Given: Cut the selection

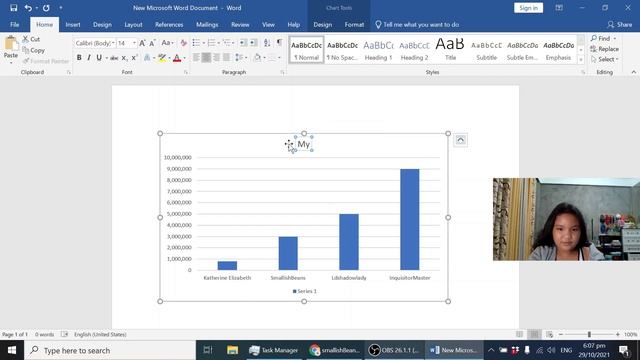Looking at the screenshot, I should tap(31, 39).
